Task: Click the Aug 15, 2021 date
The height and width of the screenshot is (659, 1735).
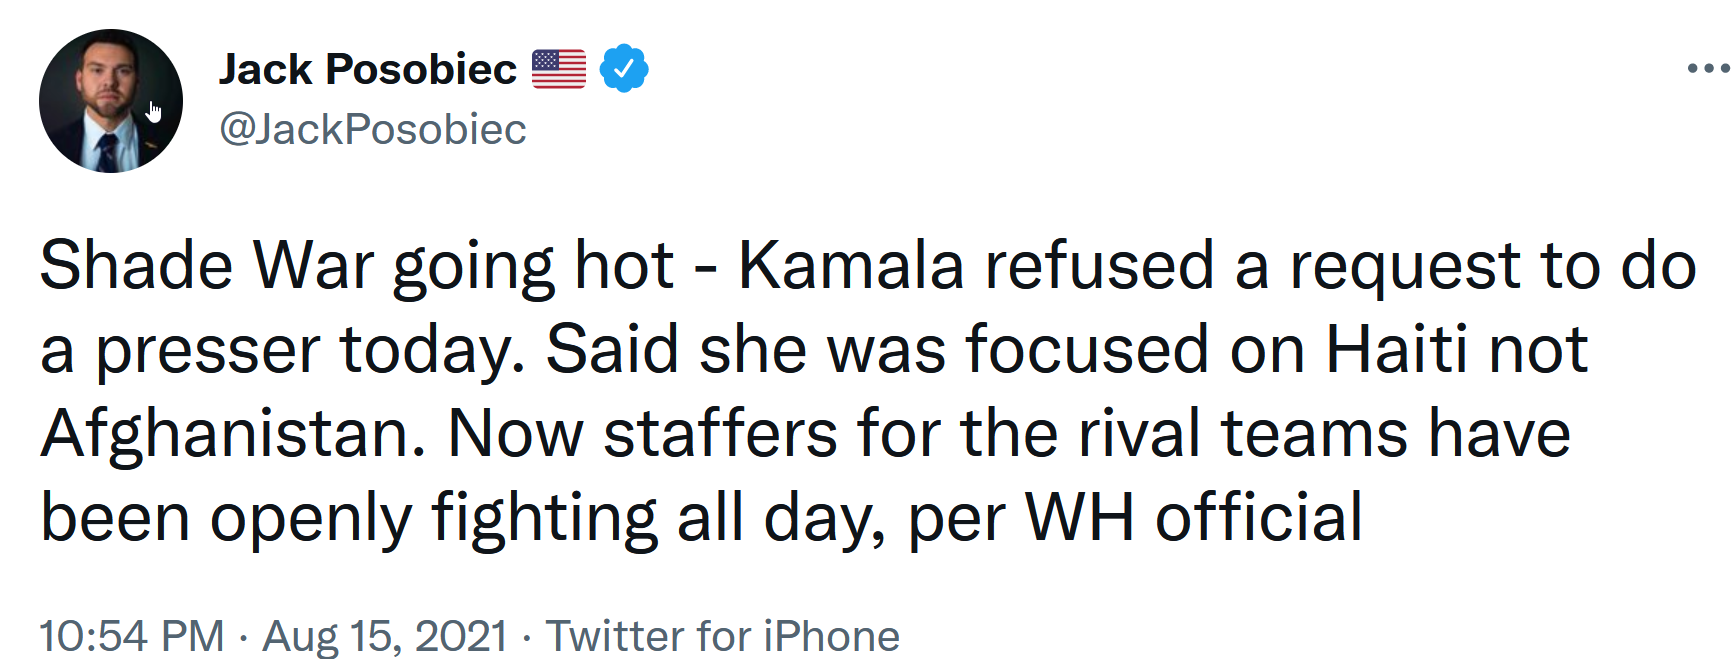Action: point(385,636)
